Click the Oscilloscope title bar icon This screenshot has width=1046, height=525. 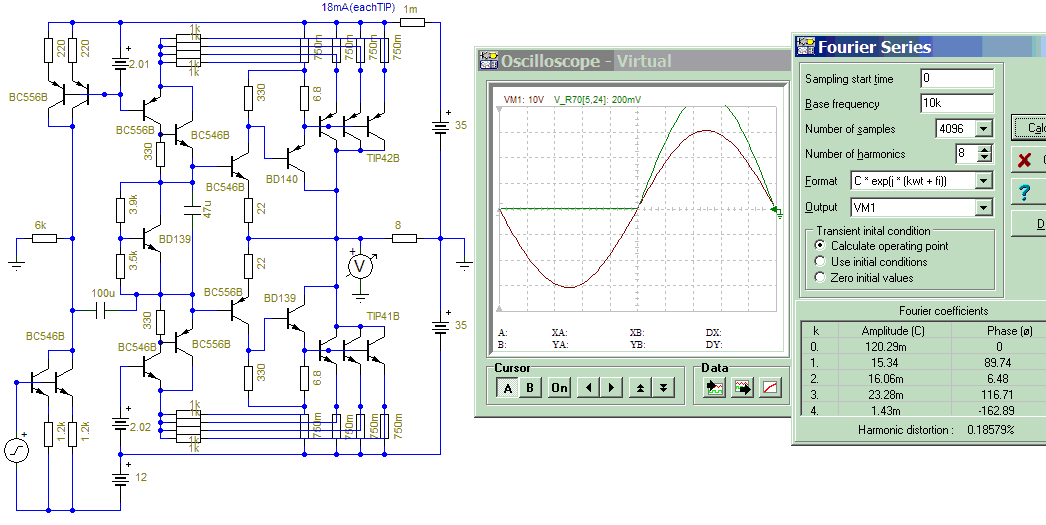(488, 61)
